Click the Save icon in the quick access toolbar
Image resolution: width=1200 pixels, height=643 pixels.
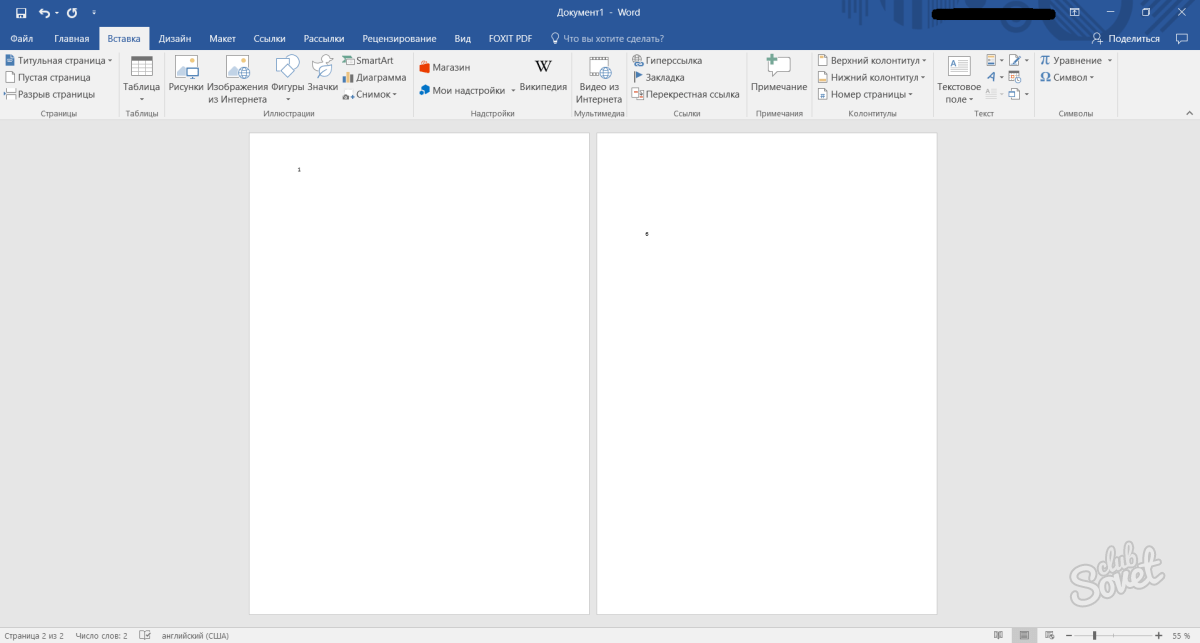point(20,13)
